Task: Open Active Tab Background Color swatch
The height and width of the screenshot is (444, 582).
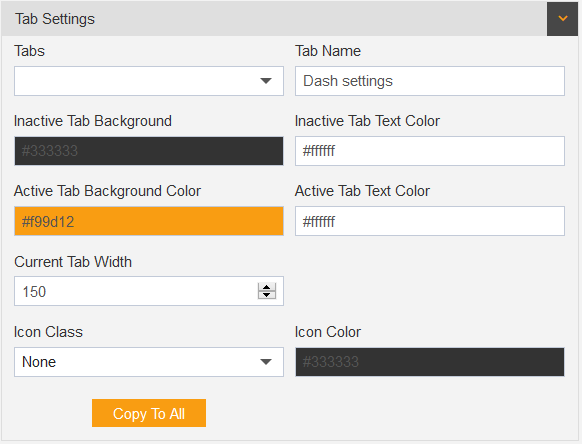Action: (x=149, y=221)
